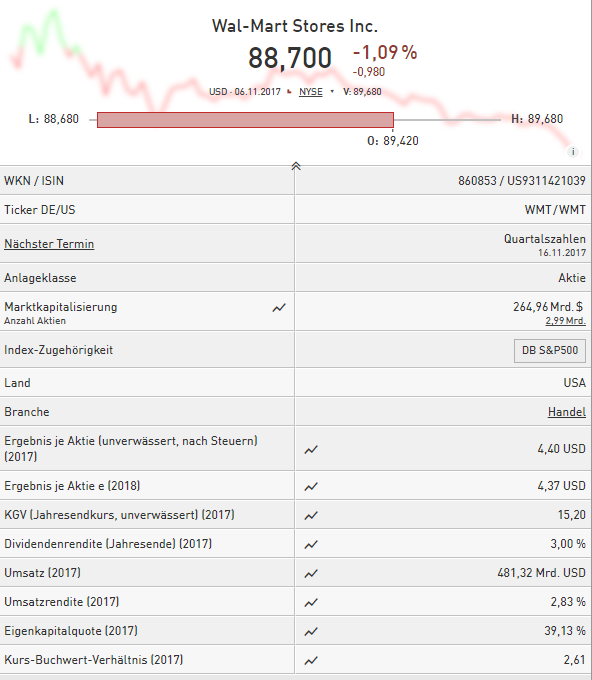Click dividend yield value 3,00 %
This screenshot has width=592, height=680.
tap(568, 544)
